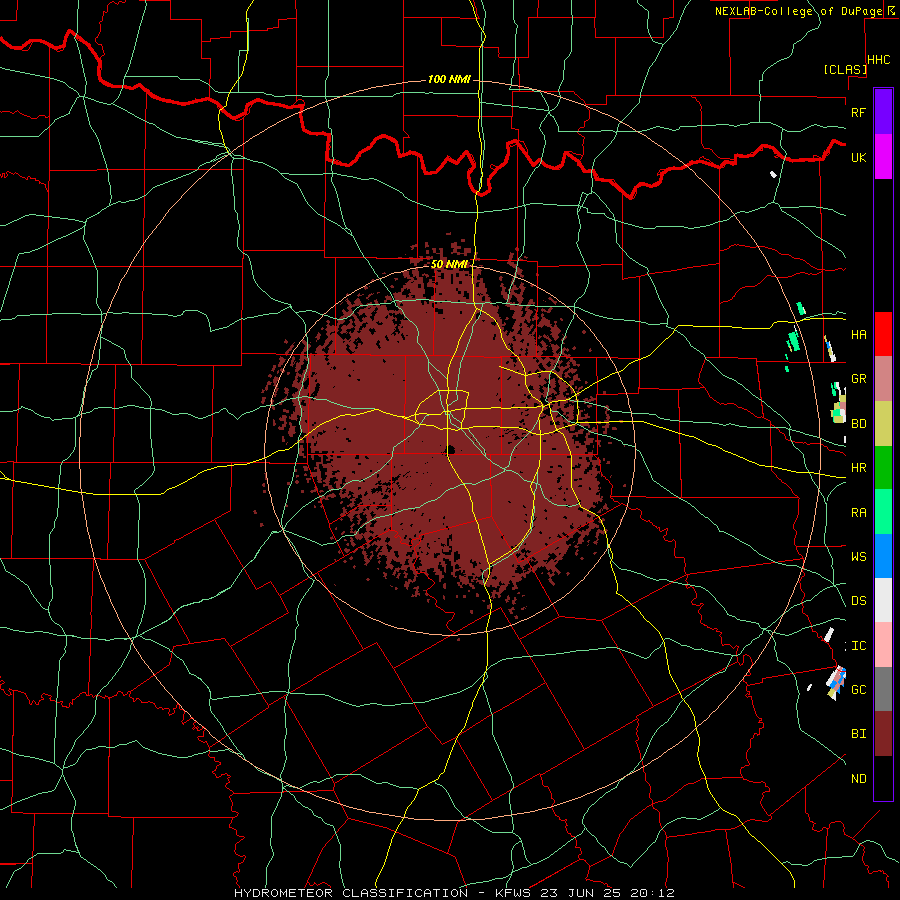The width and height of the screenshot is (900, 900).
Task: Click the BD legend label
Action: 858,424
